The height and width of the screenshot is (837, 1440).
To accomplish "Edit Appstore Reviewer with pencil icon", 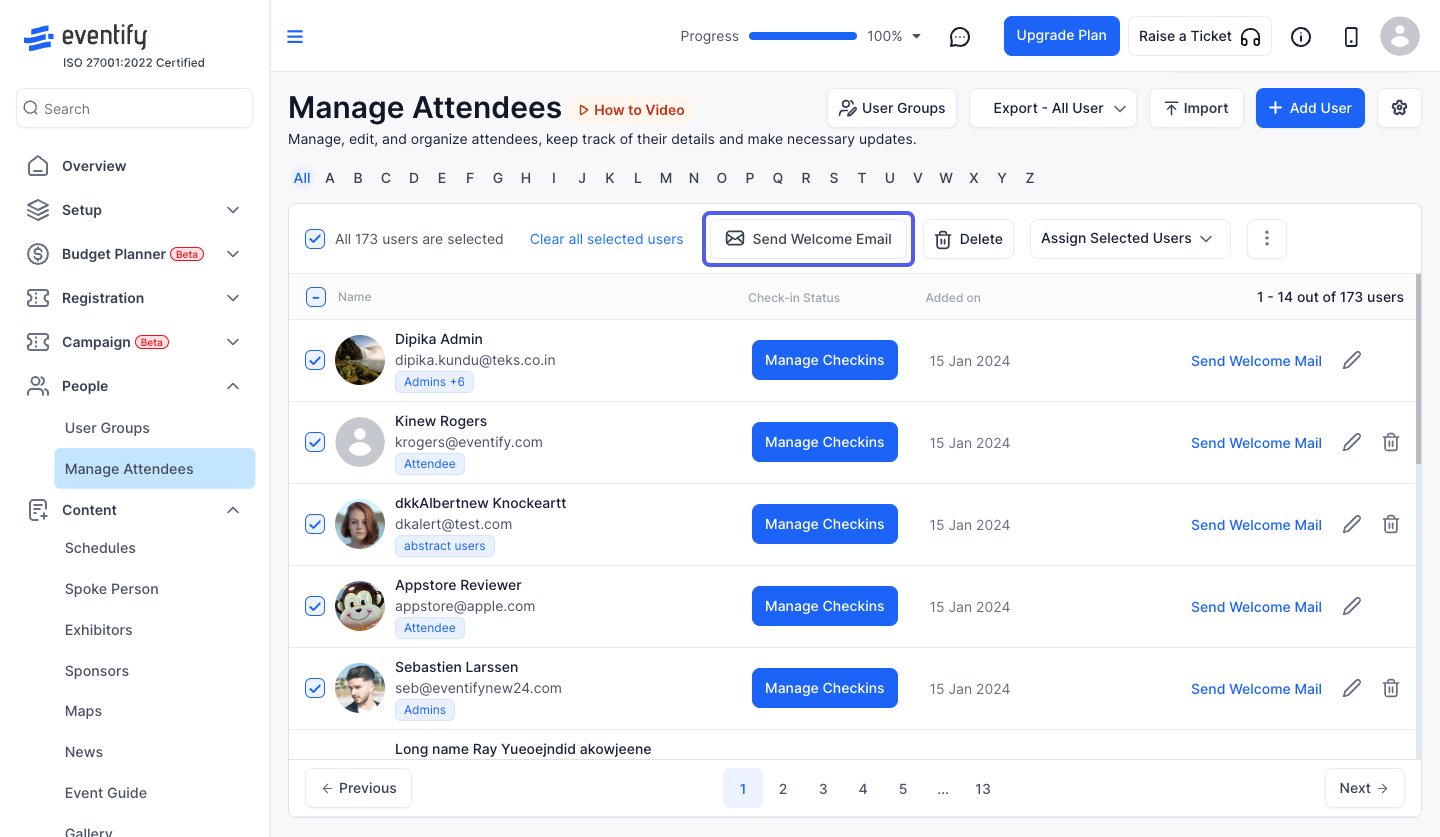I will click(1352, 606).
